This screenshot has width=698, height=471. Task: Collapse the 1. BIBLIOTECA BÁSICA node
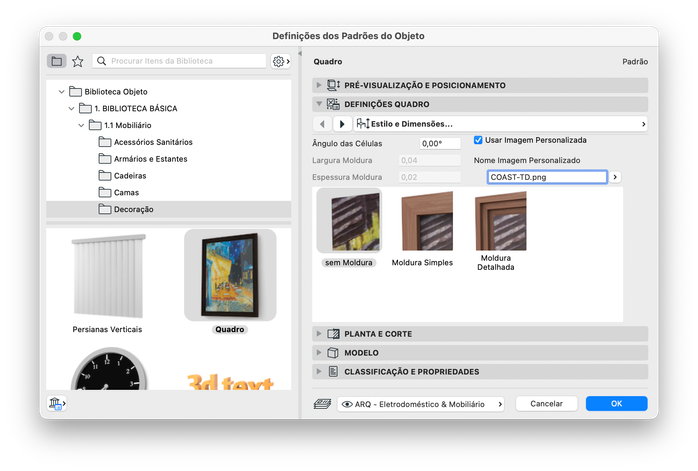coord(71,109)
